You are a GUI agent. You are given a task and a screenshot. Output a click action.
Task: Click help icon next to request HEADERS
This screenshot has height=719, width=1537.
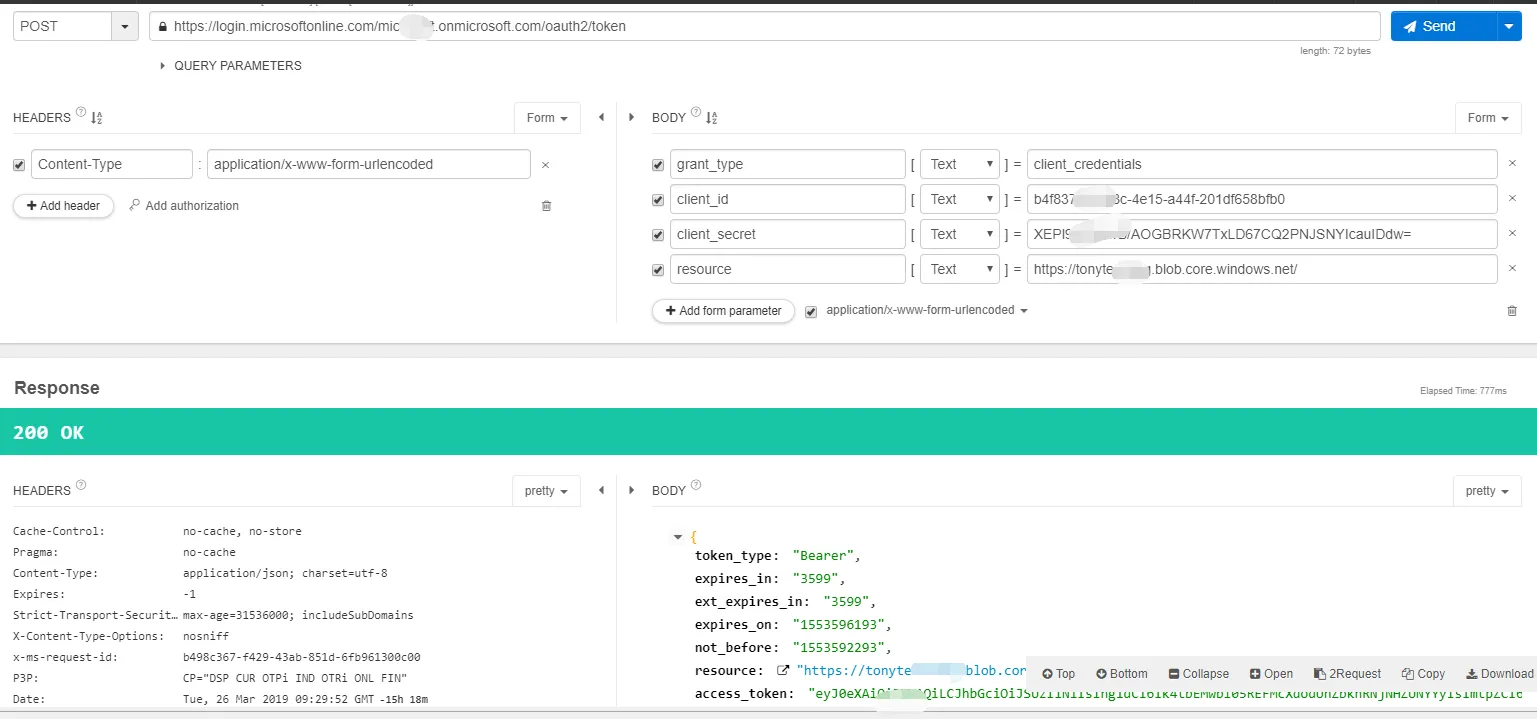80,114
